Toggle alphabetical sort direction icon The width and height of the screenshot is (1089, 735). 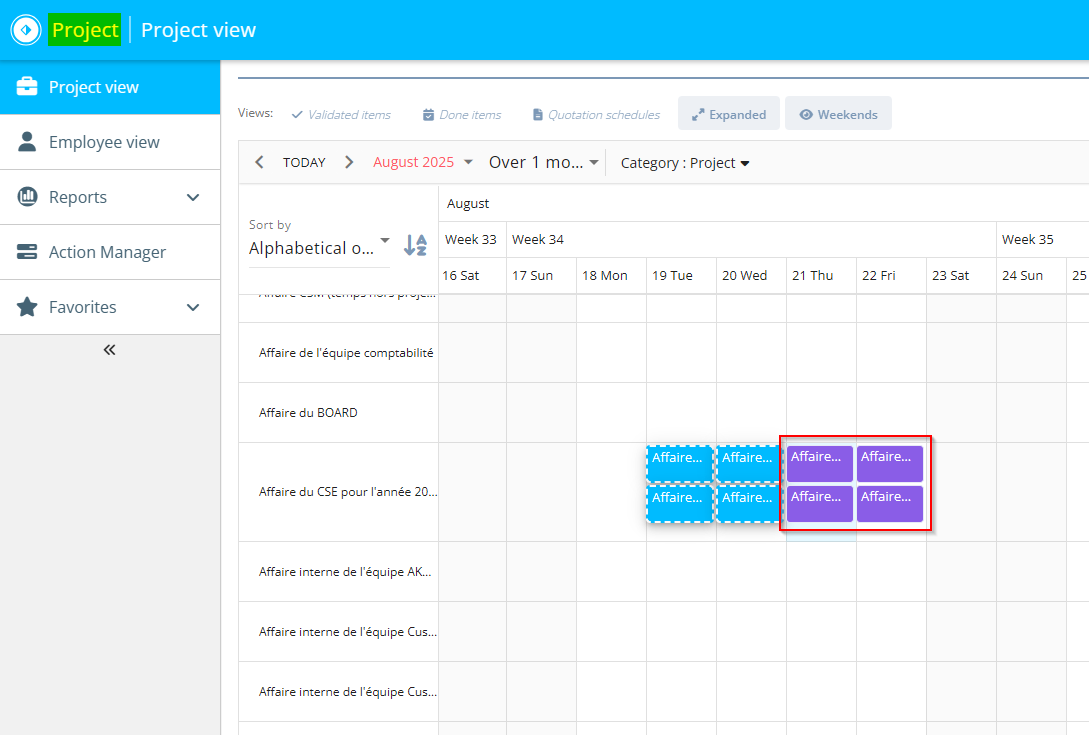(415, 245)
